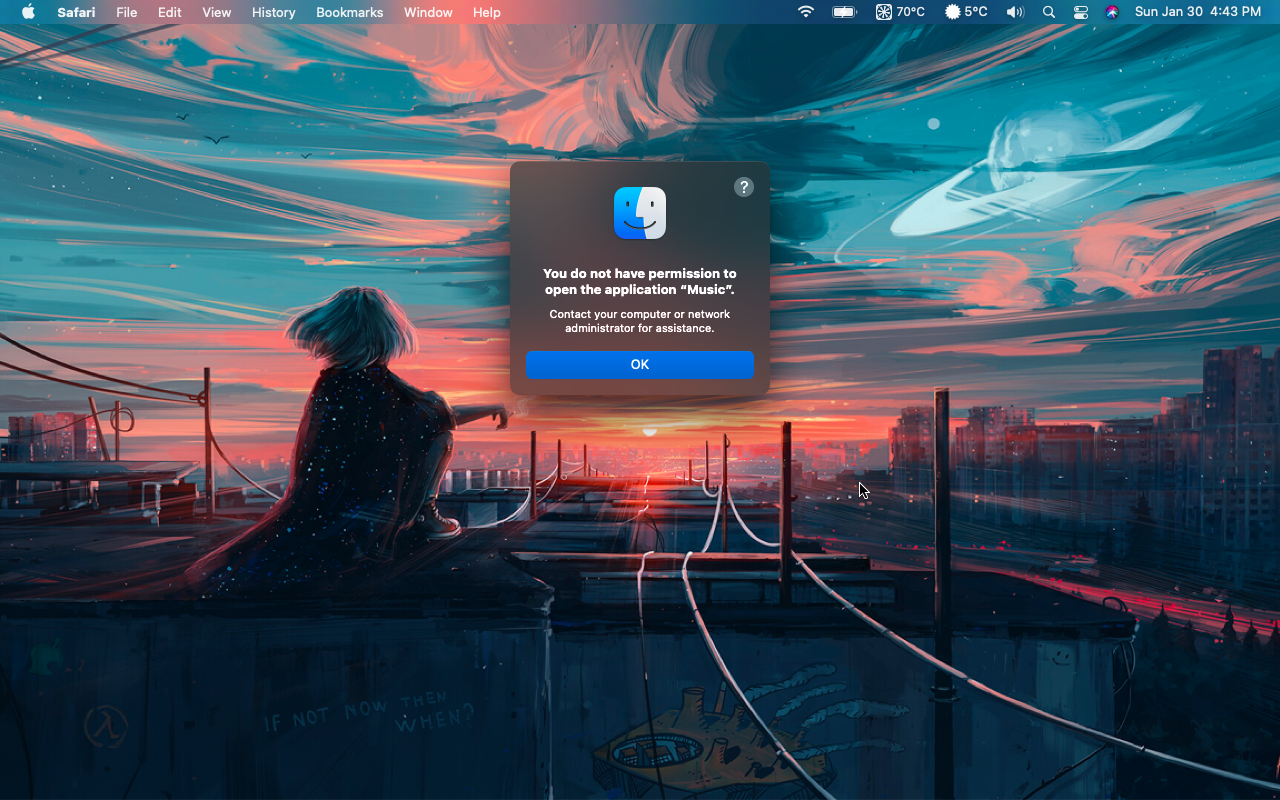Open the Window menu

[x=428, y=12]
